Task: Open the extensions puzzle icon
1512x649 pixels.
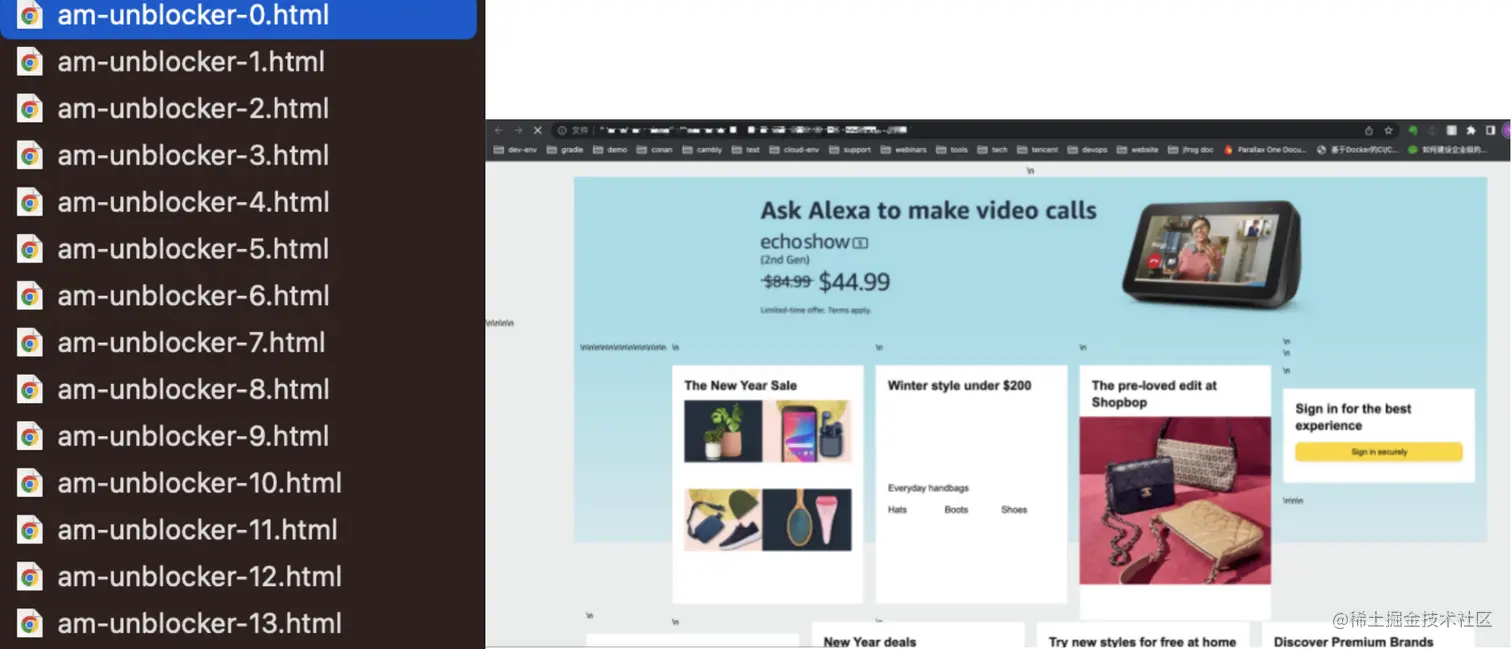Action: 1471,131
